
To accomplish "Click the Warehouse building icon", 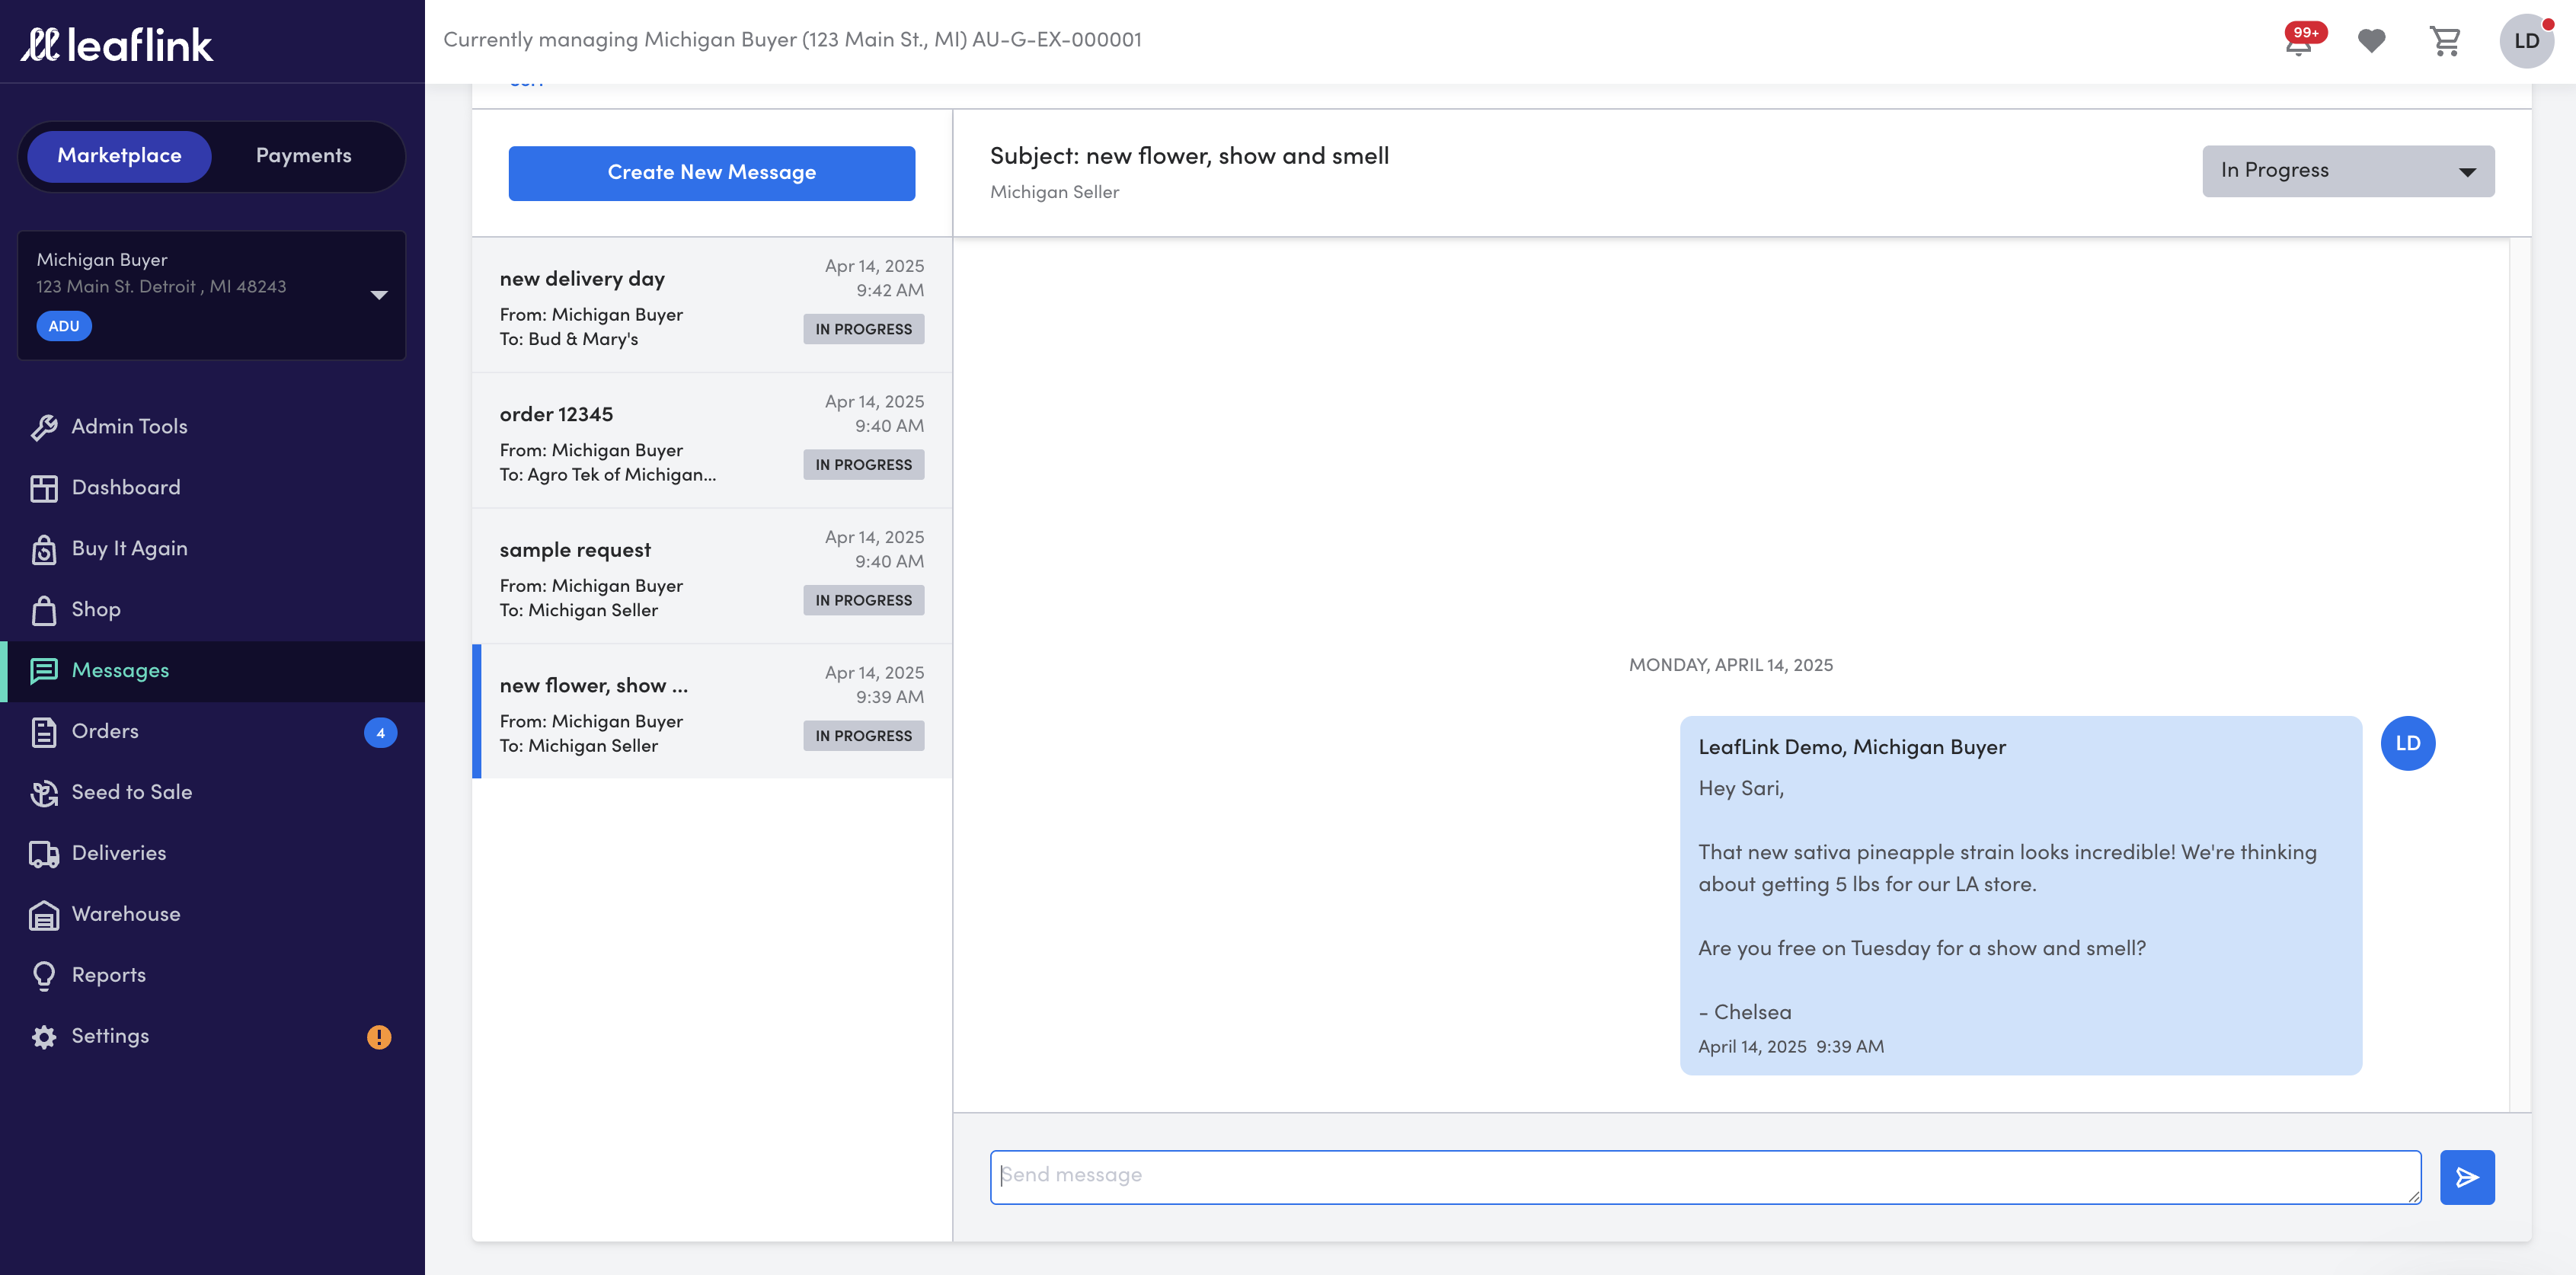I will coord(44,915).
